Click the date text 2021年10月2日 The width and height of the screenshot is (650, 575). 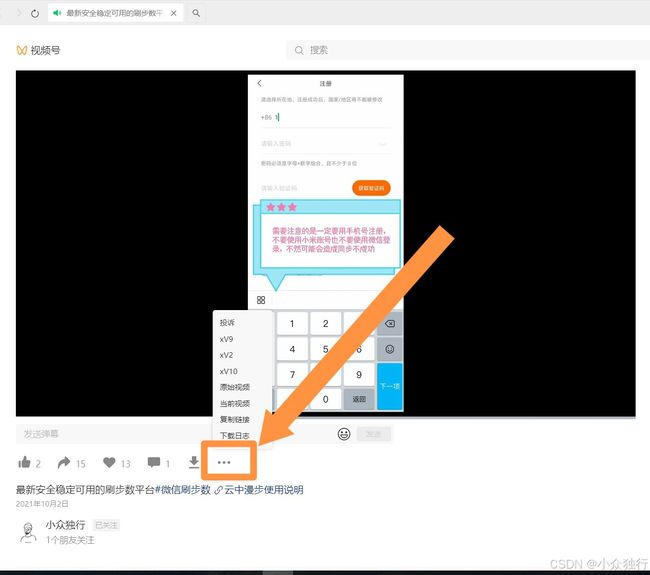[x=42, y=504]
